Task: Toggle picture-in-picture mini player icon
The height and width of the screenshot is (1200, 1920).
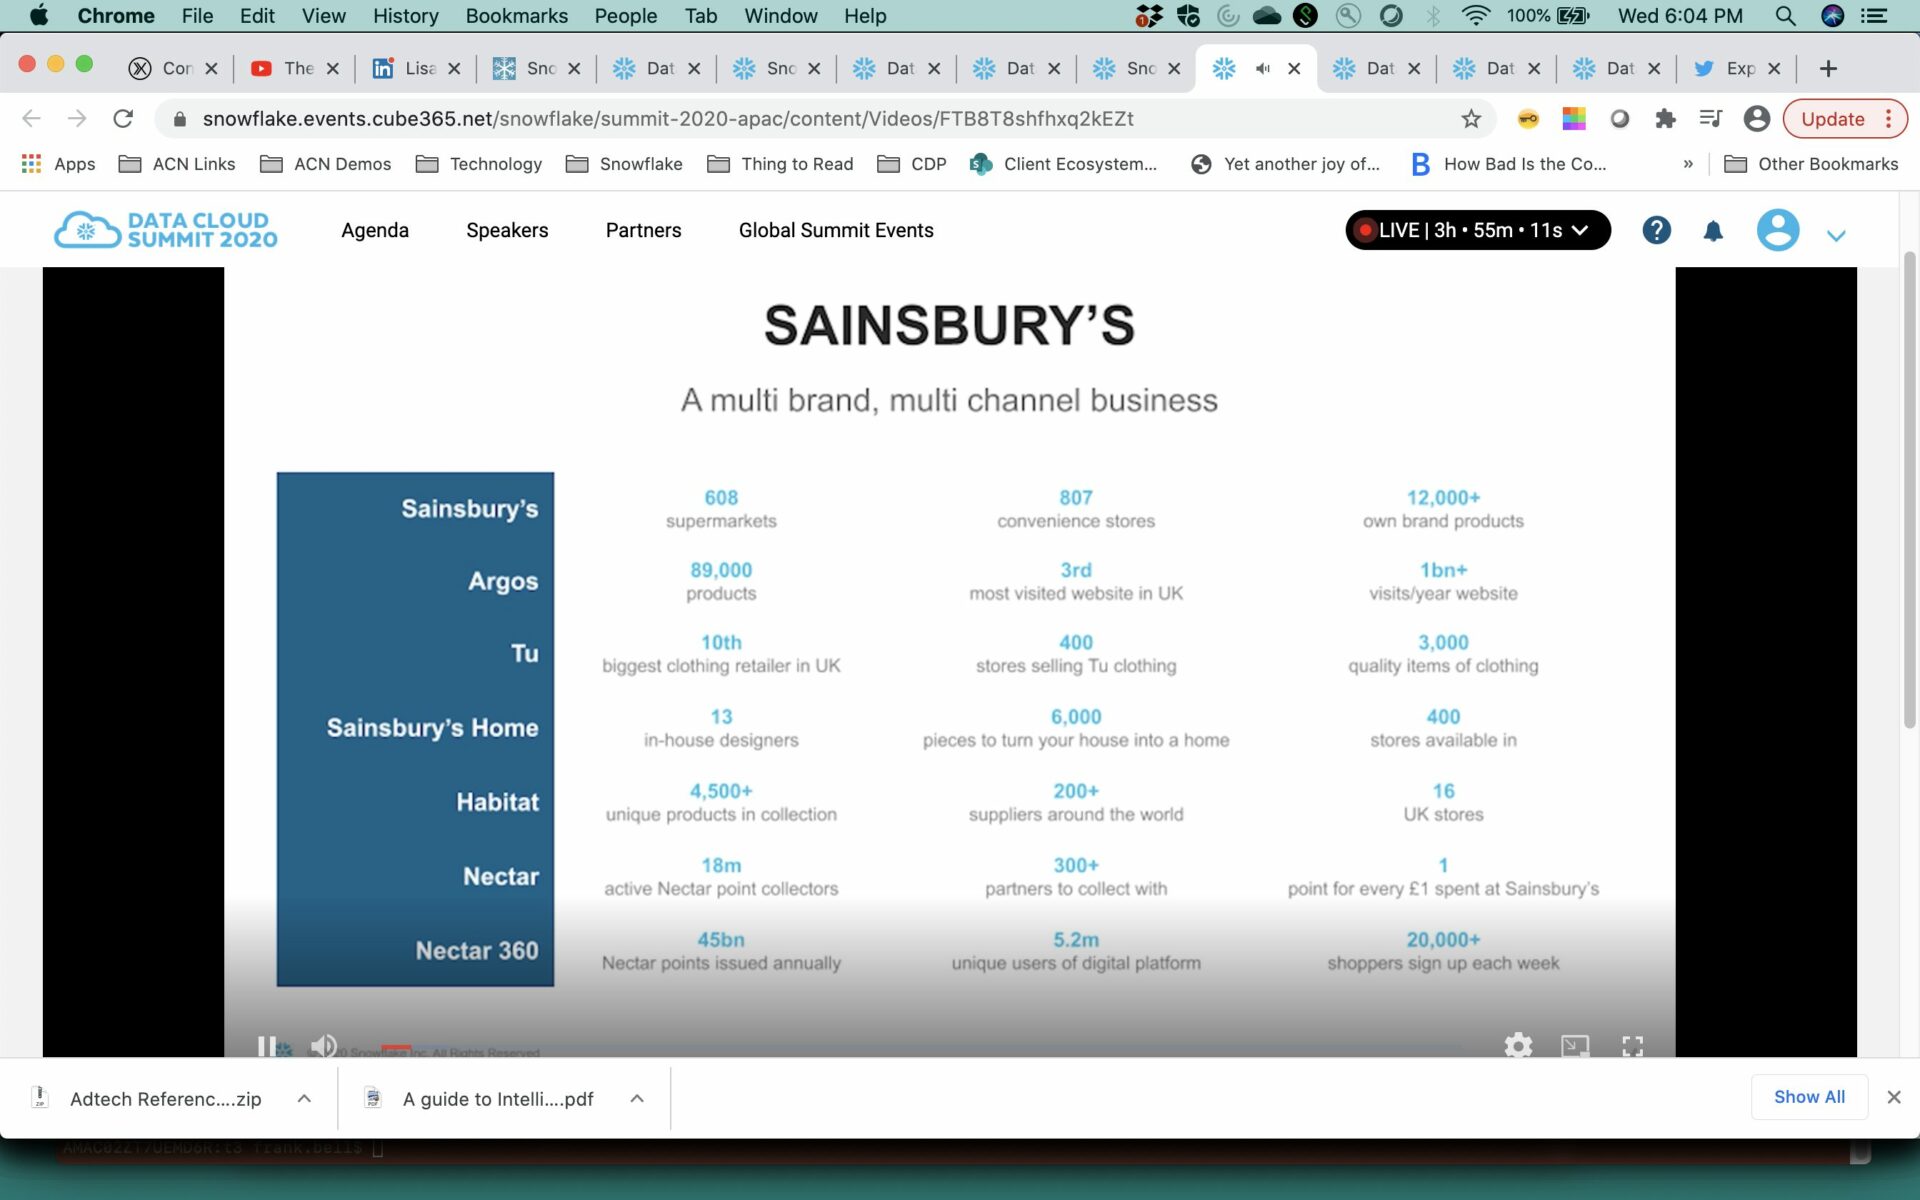Action: [1575, 1046]
